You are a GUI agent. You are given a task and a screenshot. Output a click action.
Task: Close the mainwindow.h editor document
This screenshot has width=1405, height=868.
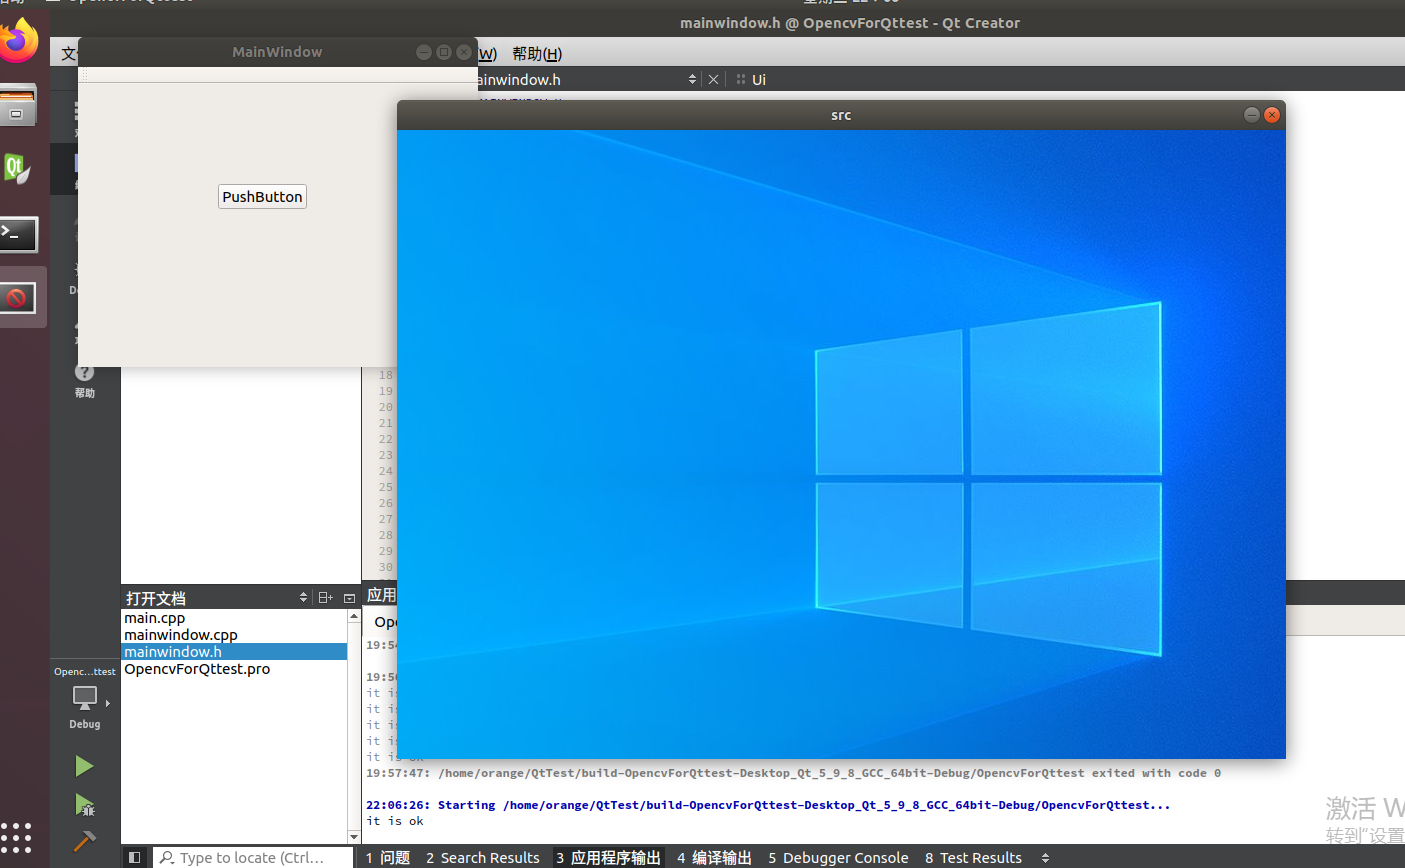713,79
